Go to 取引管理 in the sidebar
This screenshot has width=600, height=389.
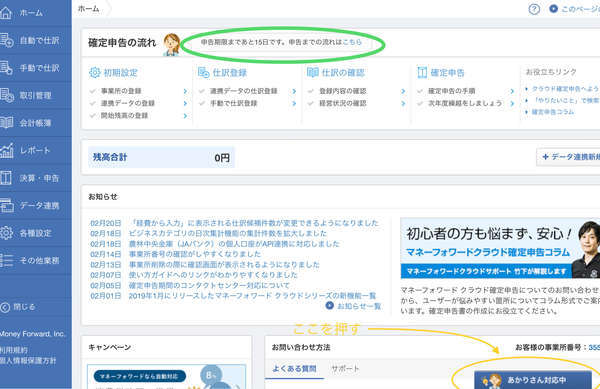click(x=35, y=95)
